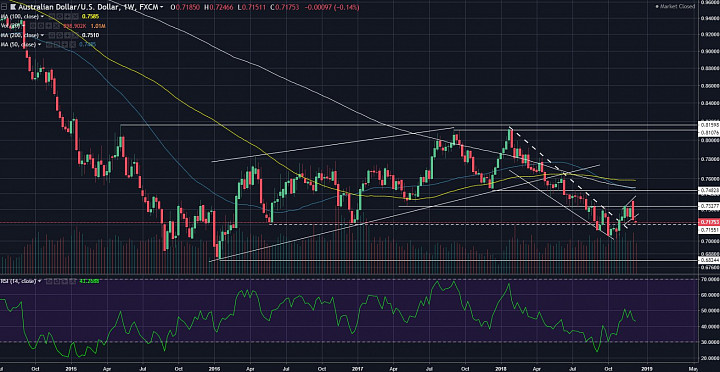
Task: Collapse the chart legend box icon
Action: click(x=4, y=7)
